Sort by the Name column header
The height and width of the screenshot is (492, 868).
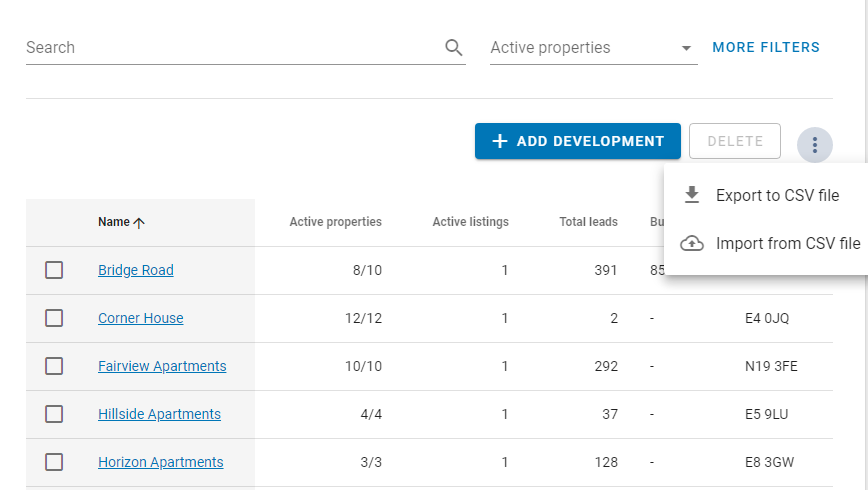point(113,222)
